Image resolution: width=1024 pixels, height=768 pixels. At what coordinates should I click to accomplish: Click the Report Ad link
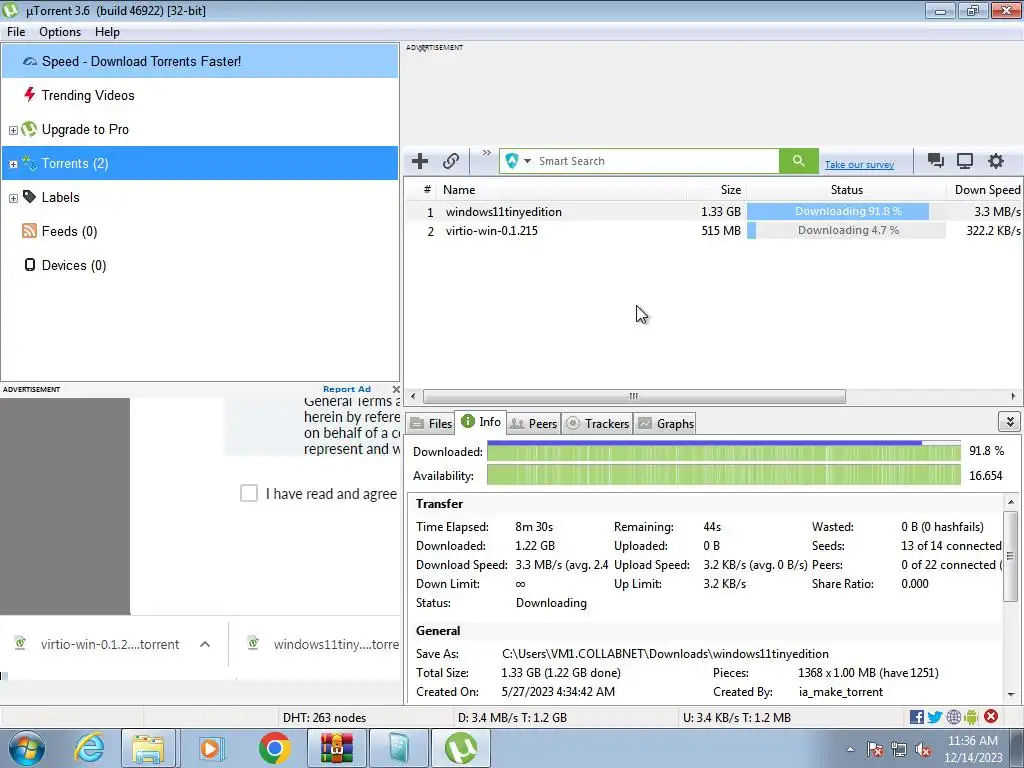pos(347,389)
